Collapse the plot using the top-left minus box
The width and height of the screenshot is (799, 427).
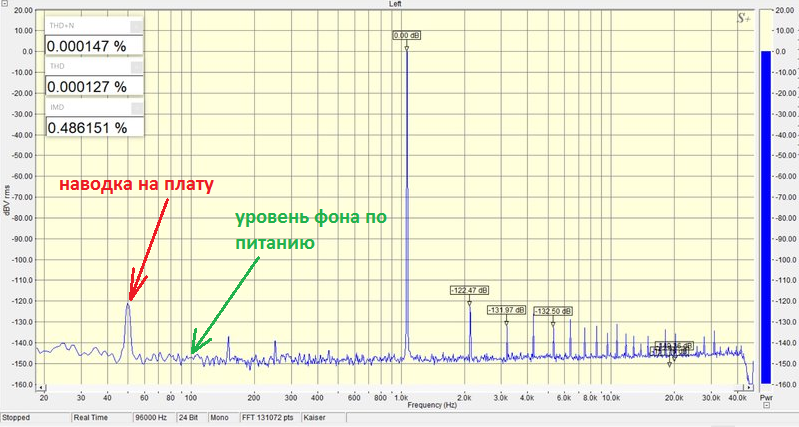pyautogui.click(x=4, y=4)
